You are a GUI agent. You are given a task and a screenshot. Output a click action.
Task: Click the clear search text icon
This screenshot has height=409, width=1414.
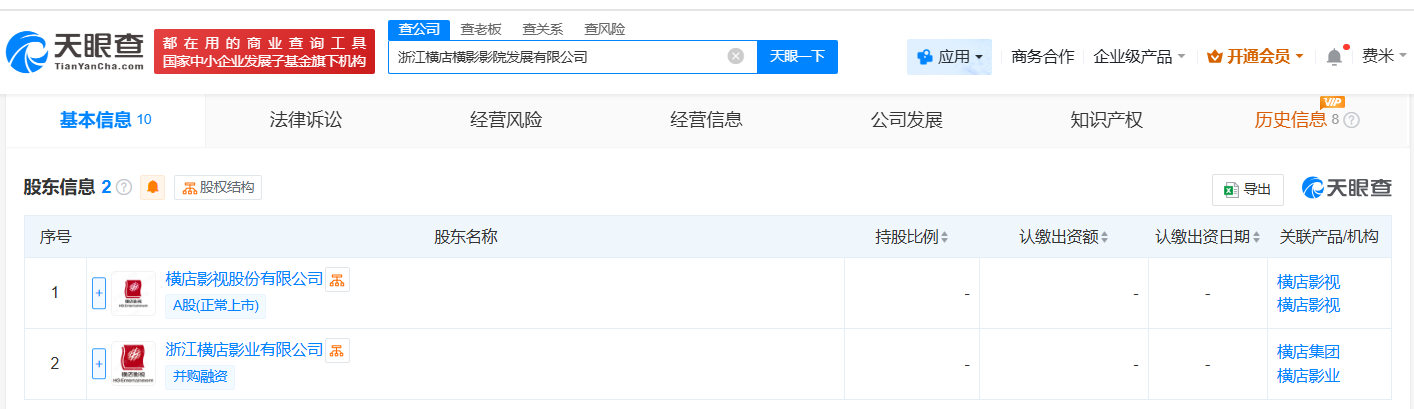(x=736, y=57)
